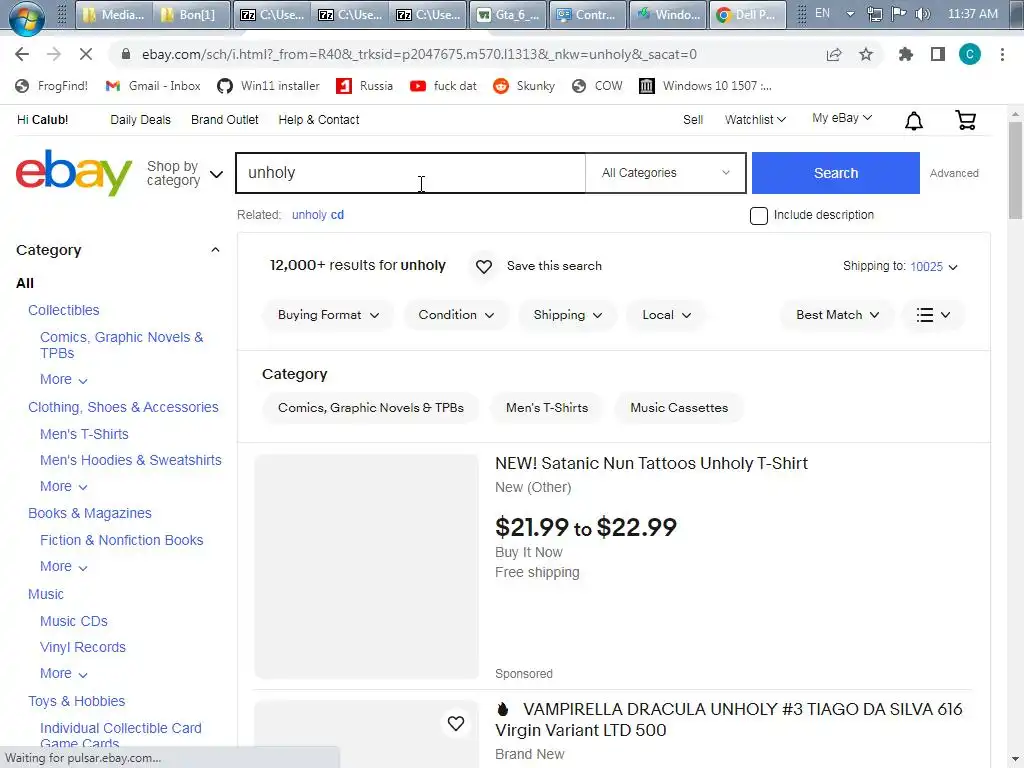Screen dimensions: 1024x768
Task: Open the All Categories dropdown
Action: click(665, 173)
